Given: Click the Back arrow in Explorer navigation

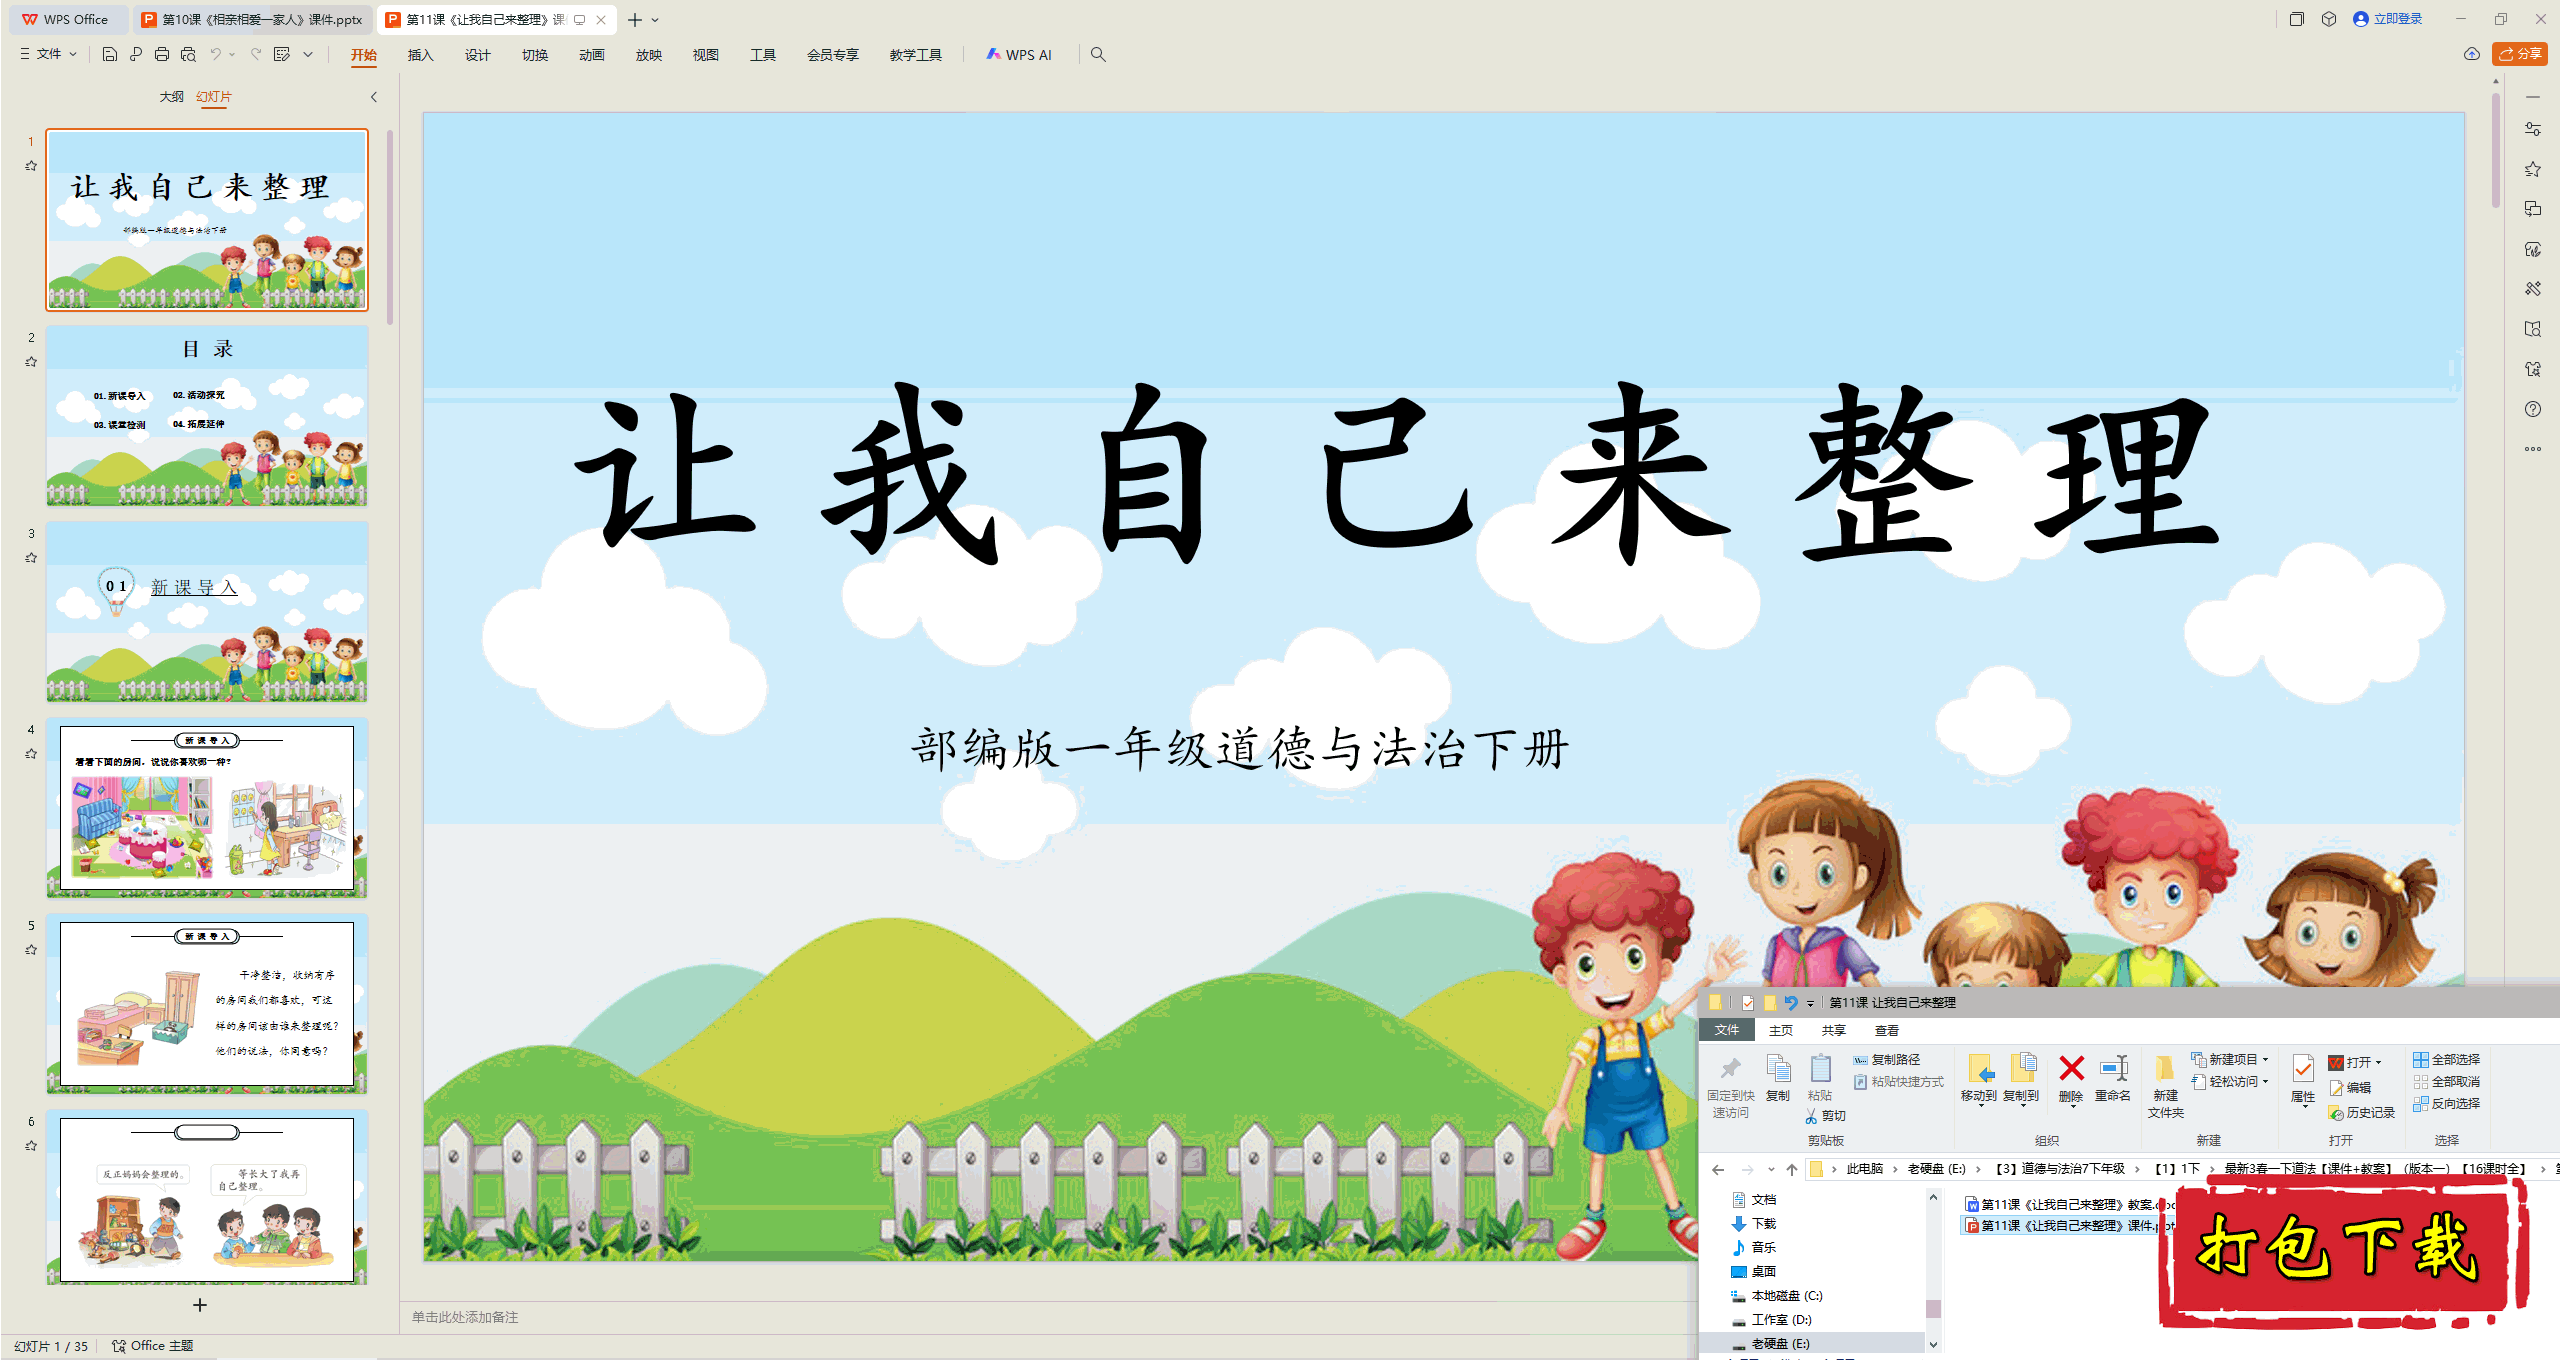Looking at the screenshot, I should click(1718, 1169).
